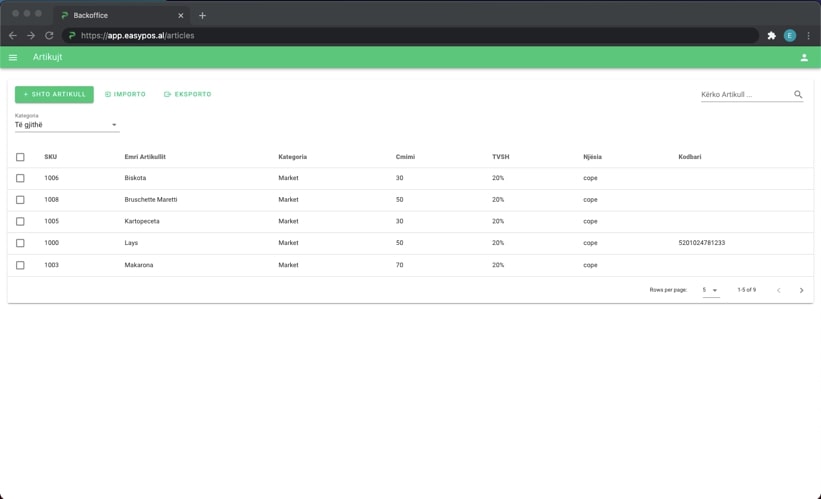
Task: Go to next page of articles
Action: [801, 290]
